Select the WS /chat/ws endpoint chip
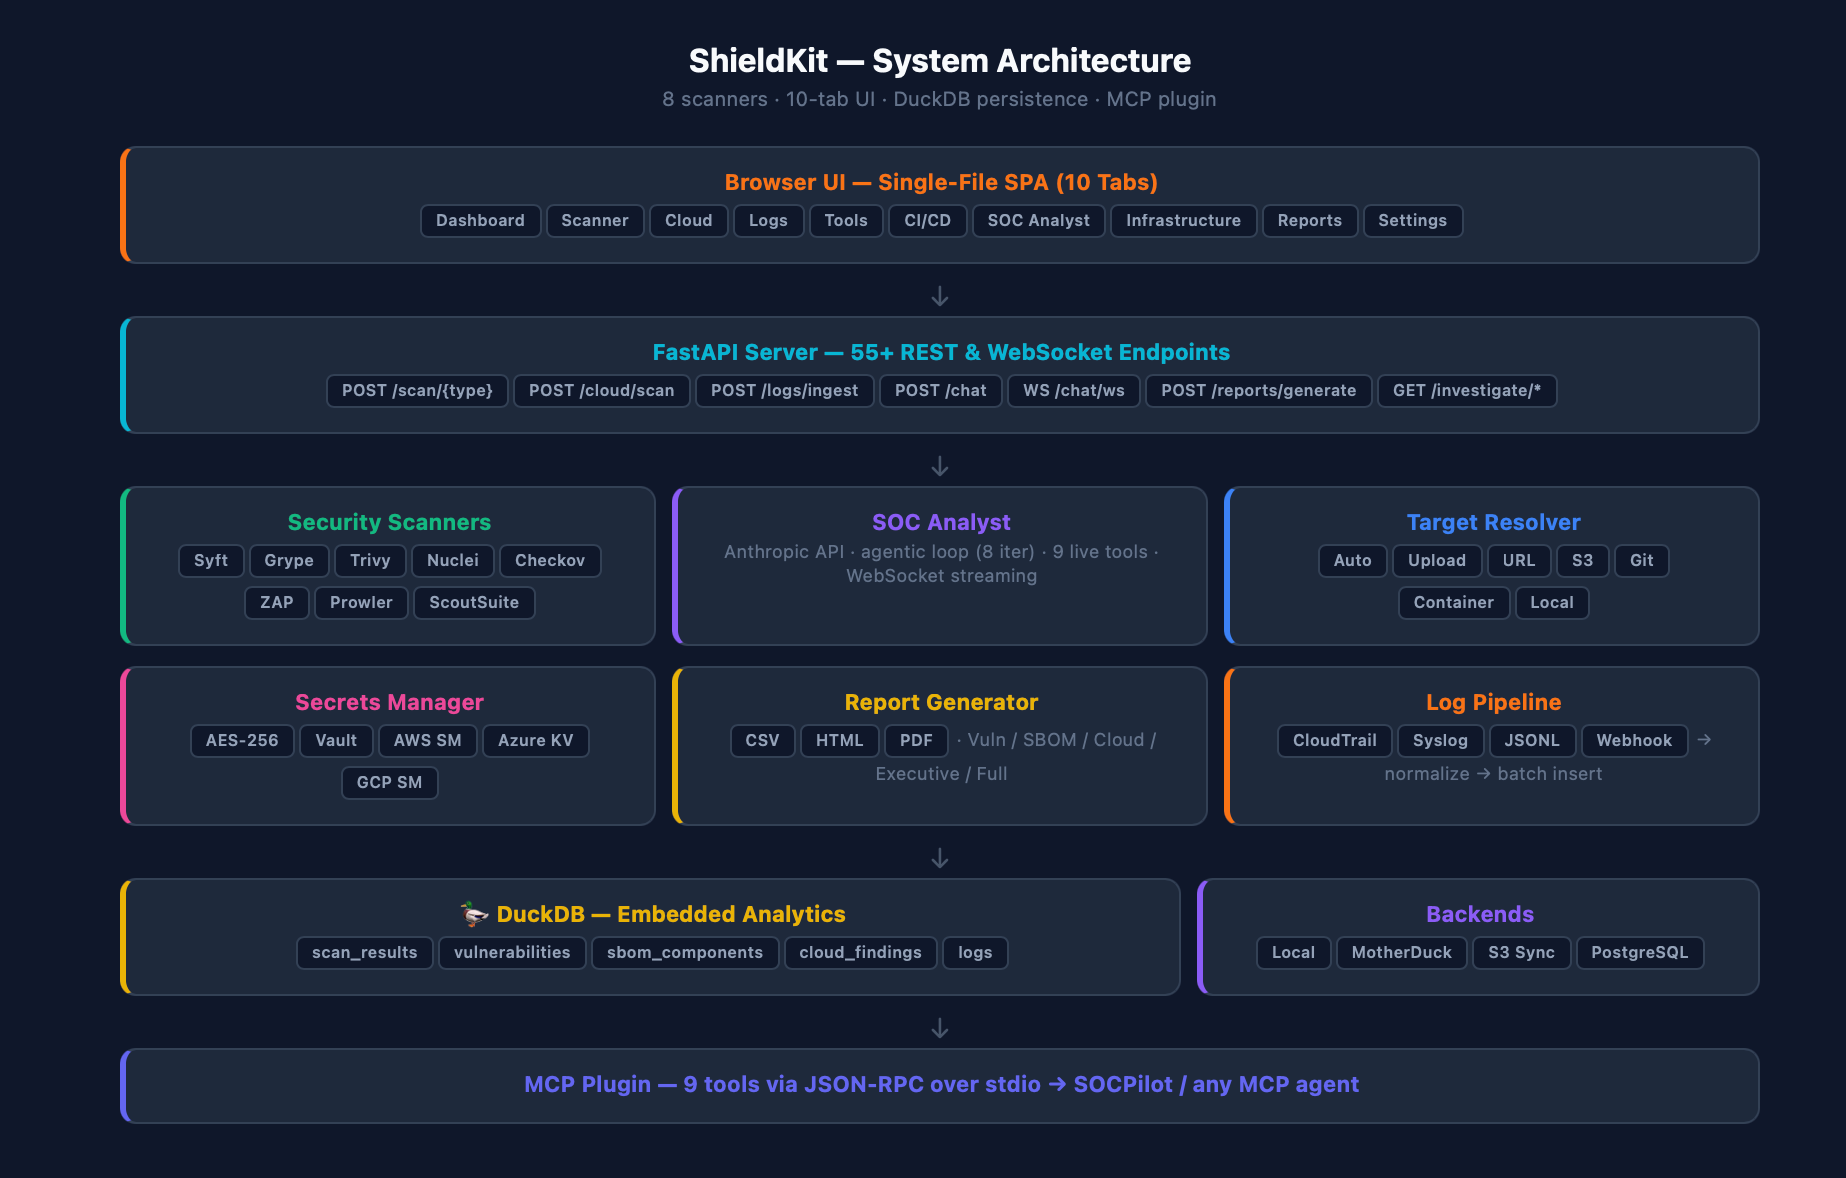1846x1178 pixels. click(1073, 391)
